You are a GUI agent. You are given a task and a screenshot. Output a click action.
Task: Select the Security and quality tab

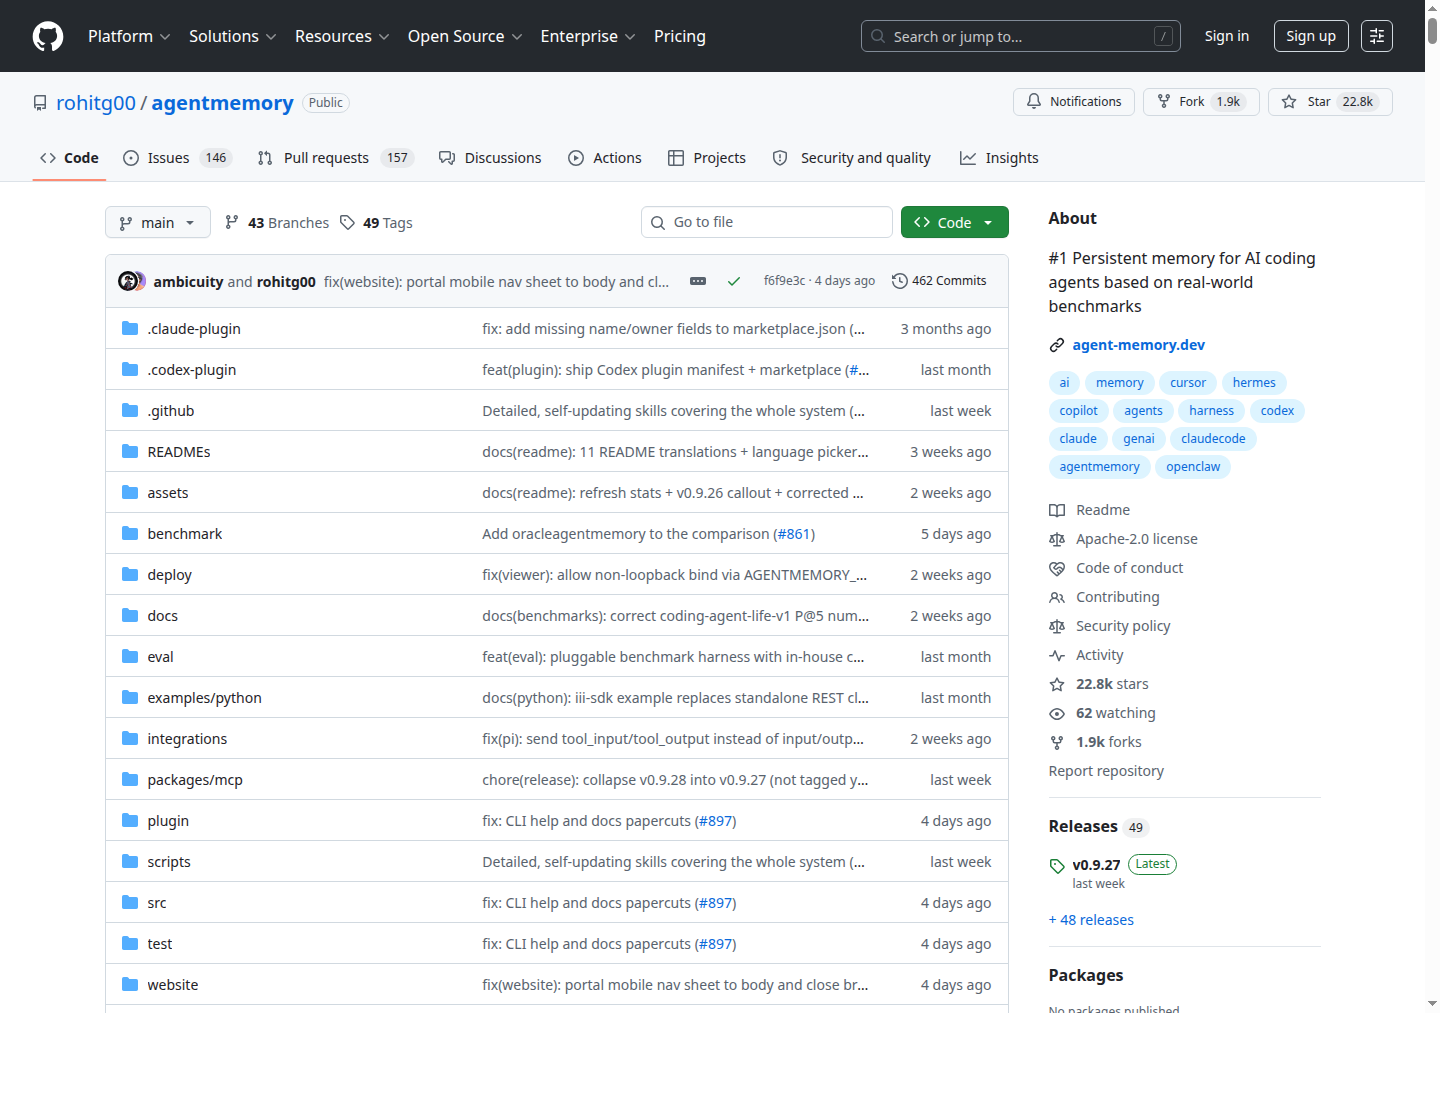tap(852, 158)
